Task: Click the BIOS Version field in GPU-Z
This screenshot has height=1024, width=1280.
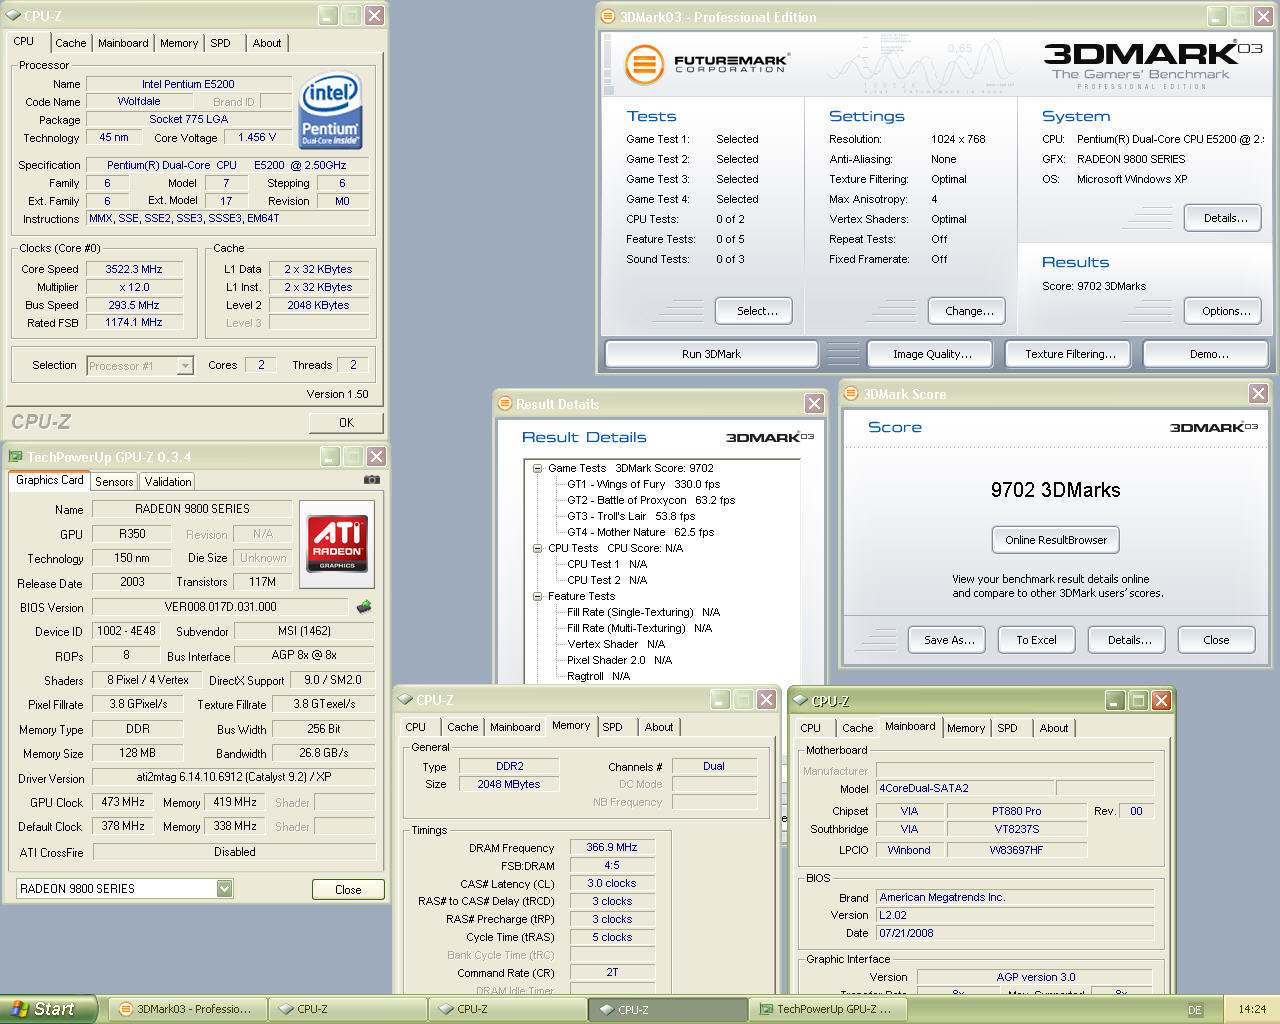Action: point(220,607)
